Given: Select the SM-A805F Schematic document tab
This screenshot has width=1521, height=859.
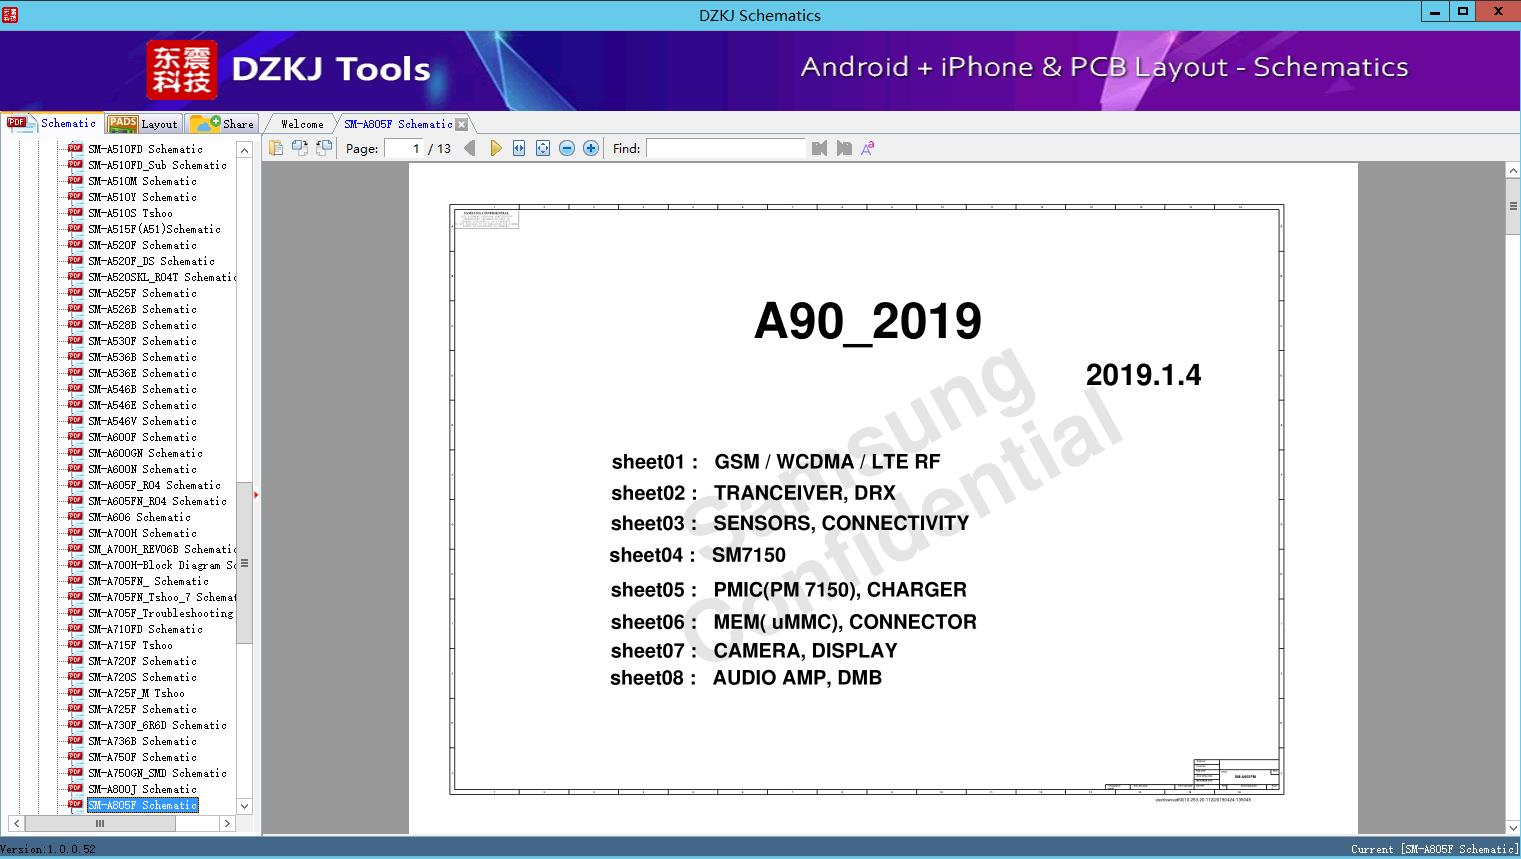Looking at the screenshot, I should tap(398, 124).
